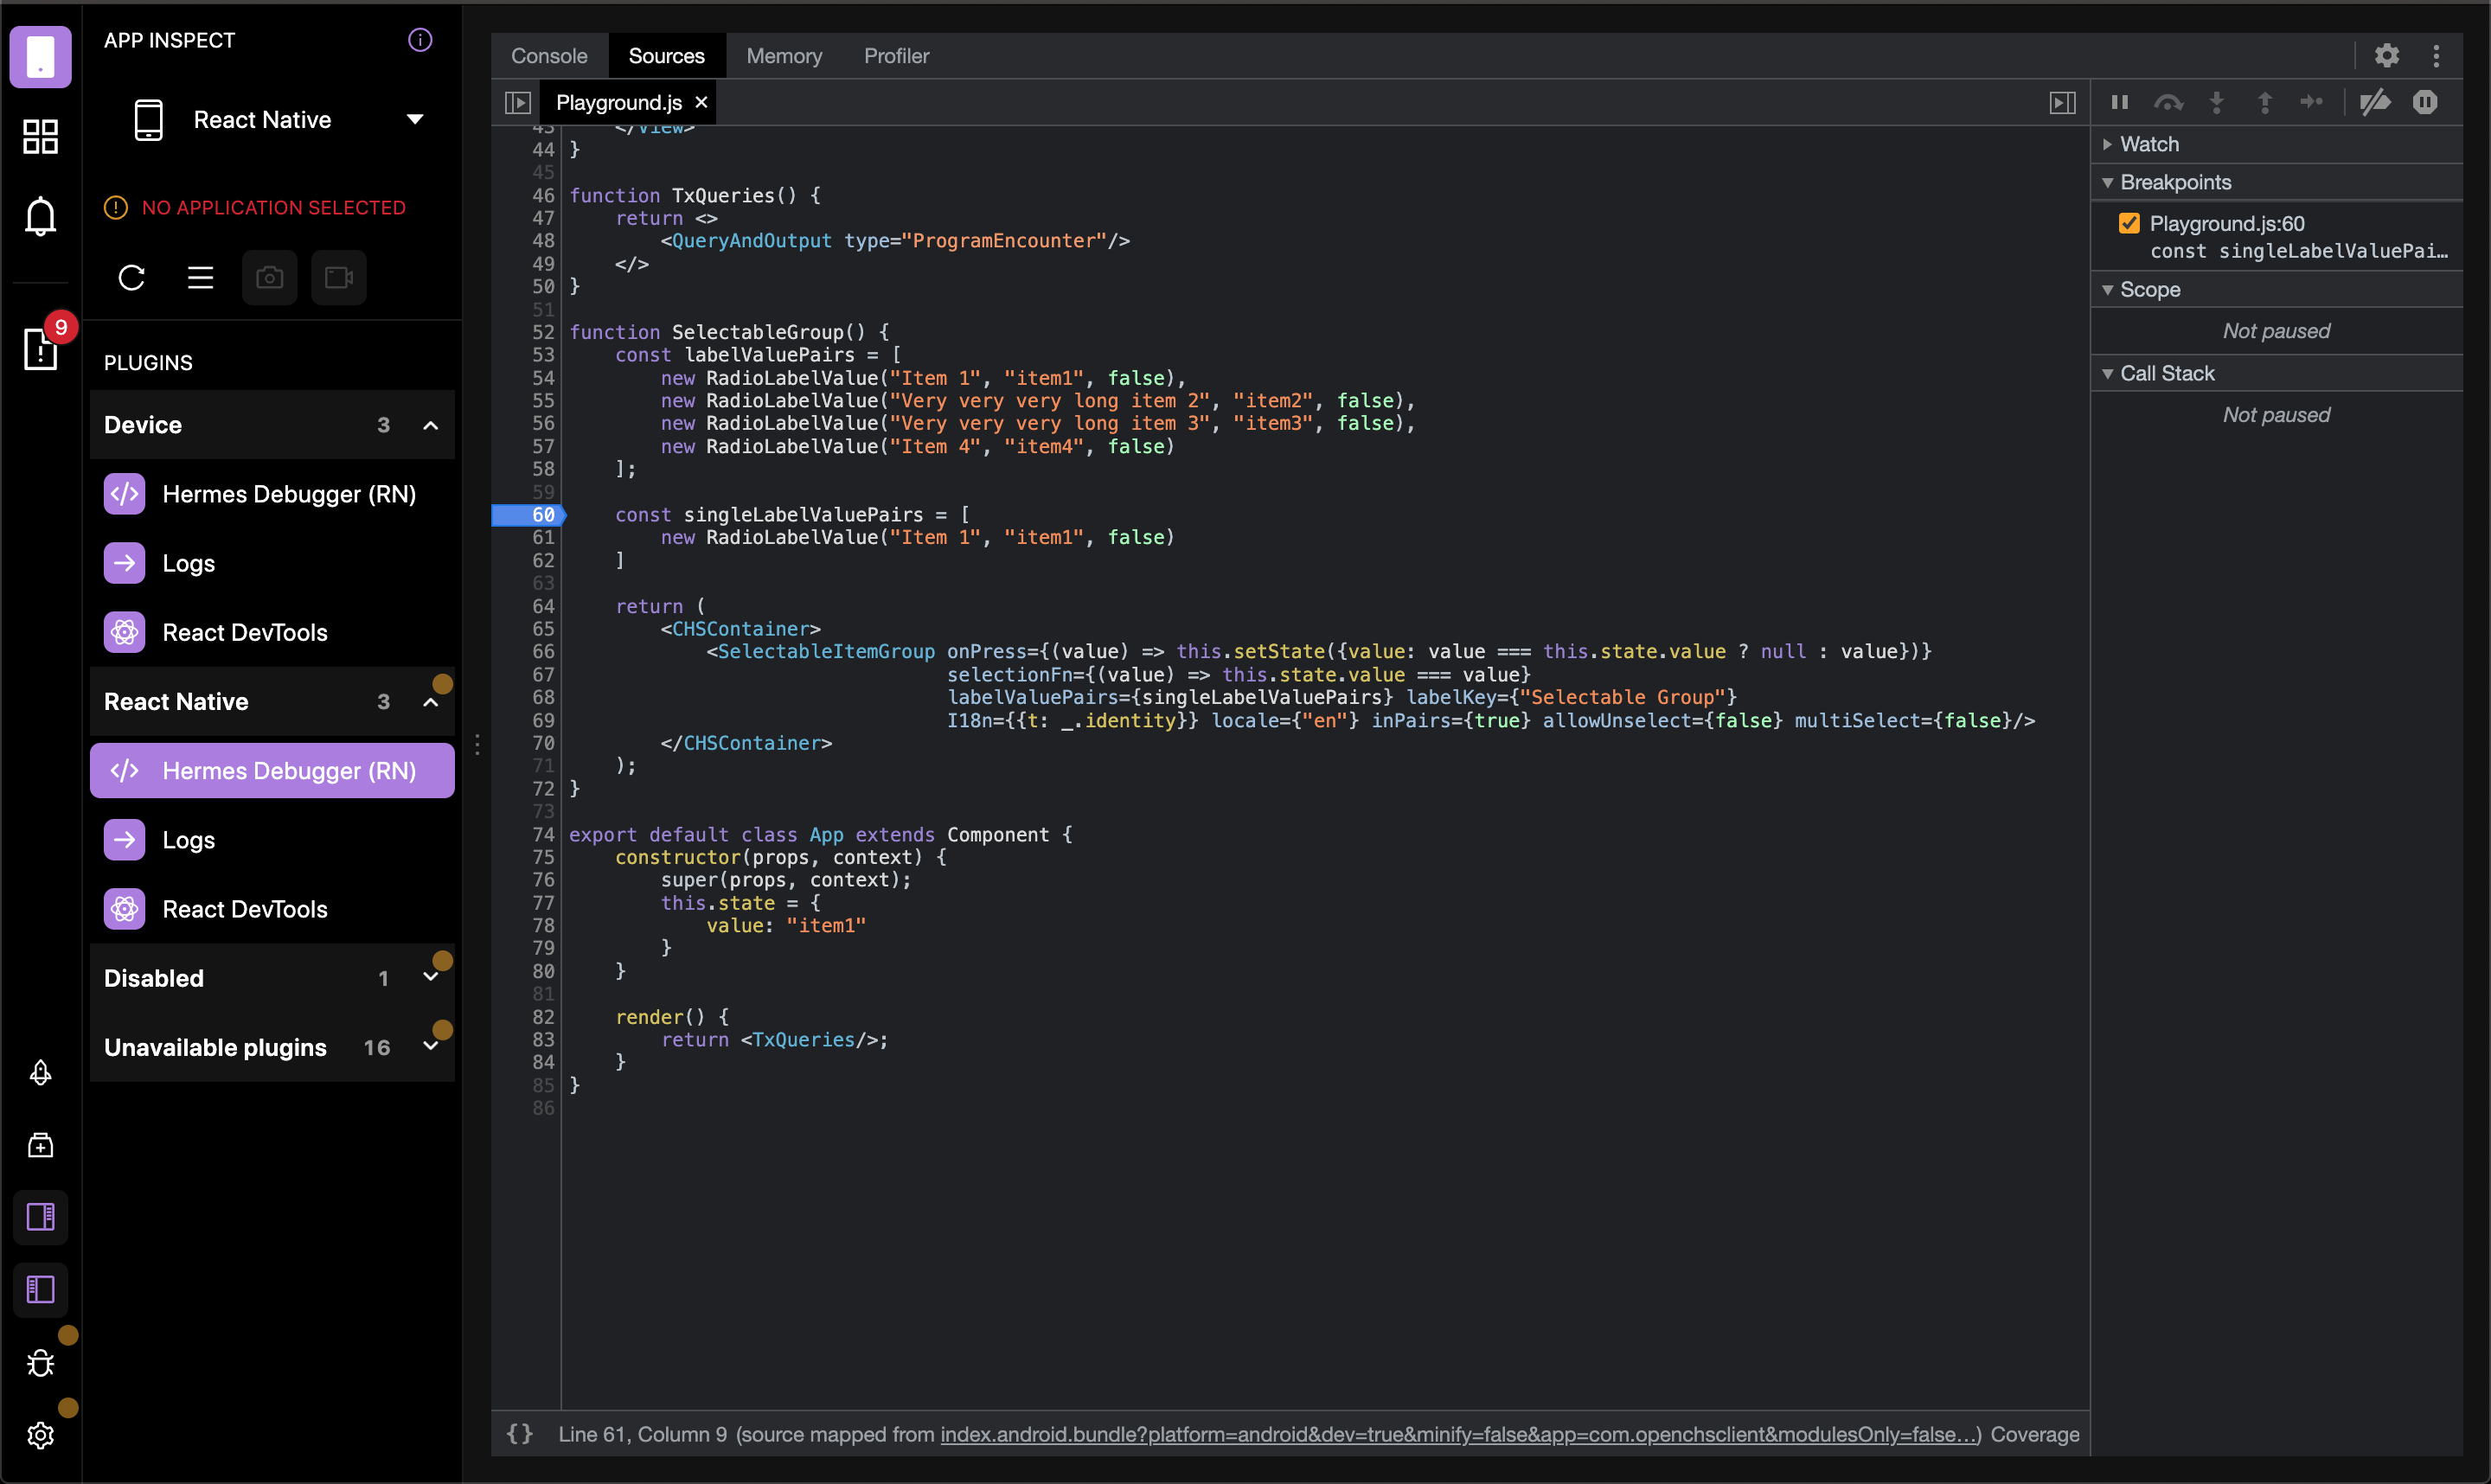Image resolution: width=2491 pixels, height=1484 pixels.
Task: Switch to the Profiler tab
Action: pos(896,56)
